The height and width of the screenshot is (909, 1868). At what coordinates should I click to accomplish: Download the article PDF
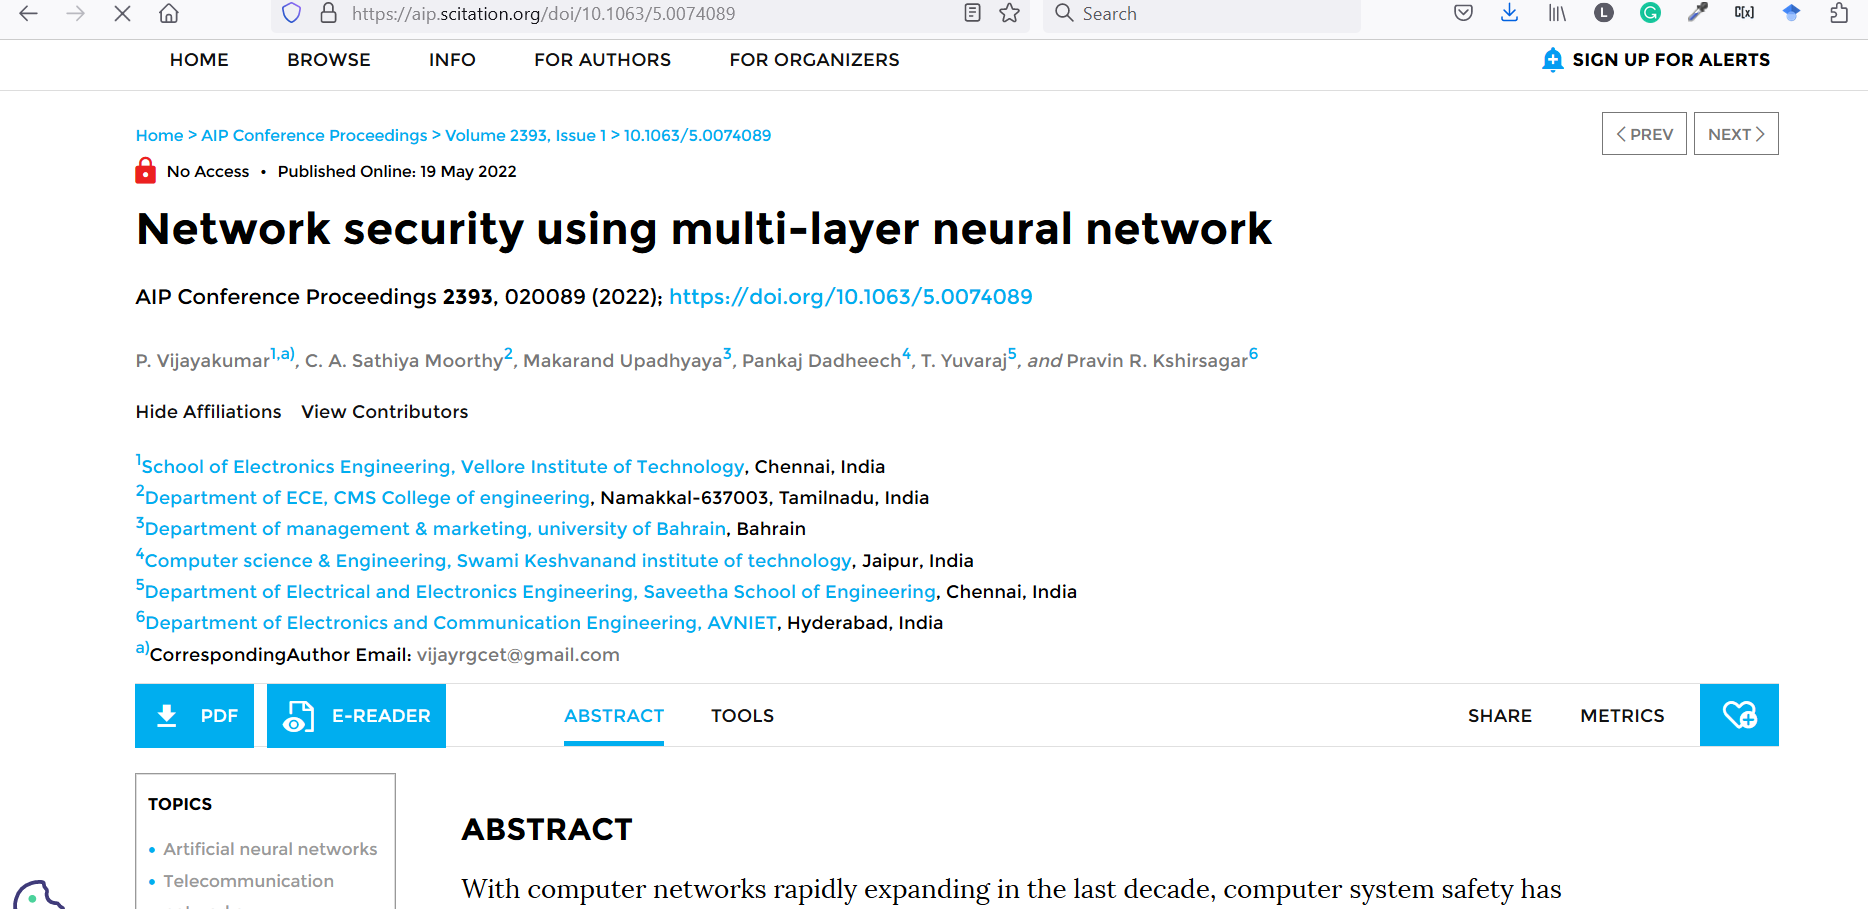point(195,716)
